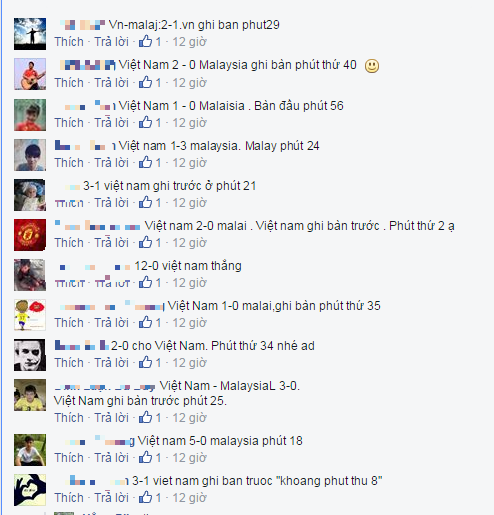The width and height of the screenshot is (494, 515).
Task: Open the Joker face avatar profile
Action: tap(30, 355)
